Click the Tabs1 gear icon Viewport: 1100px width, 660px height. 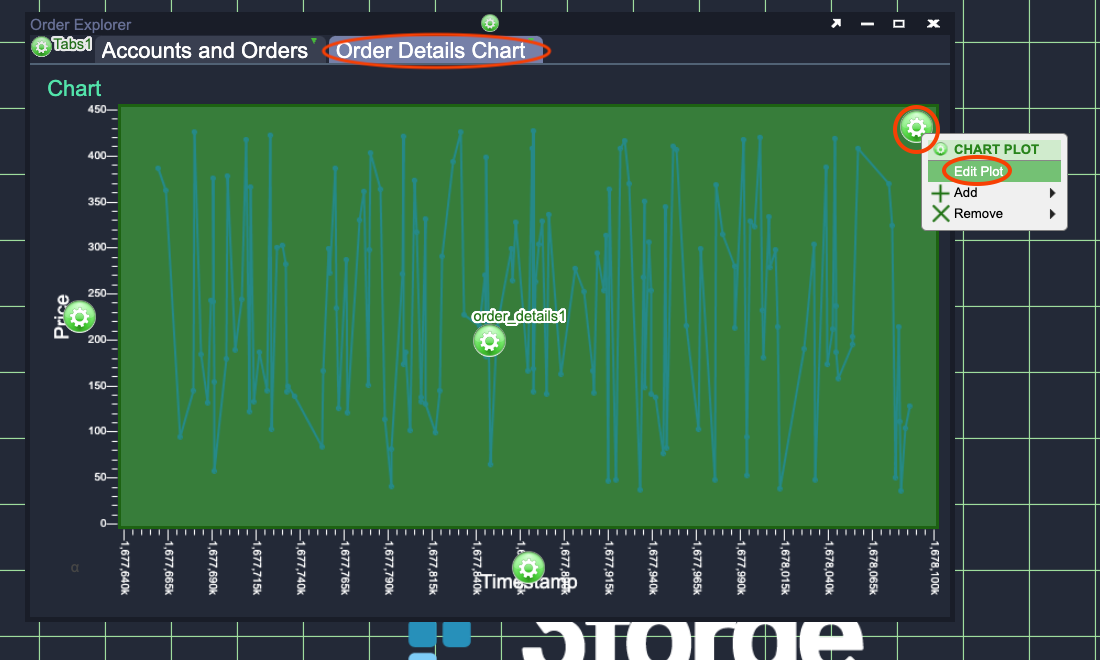pyautogui.click(x=41, y=46)
